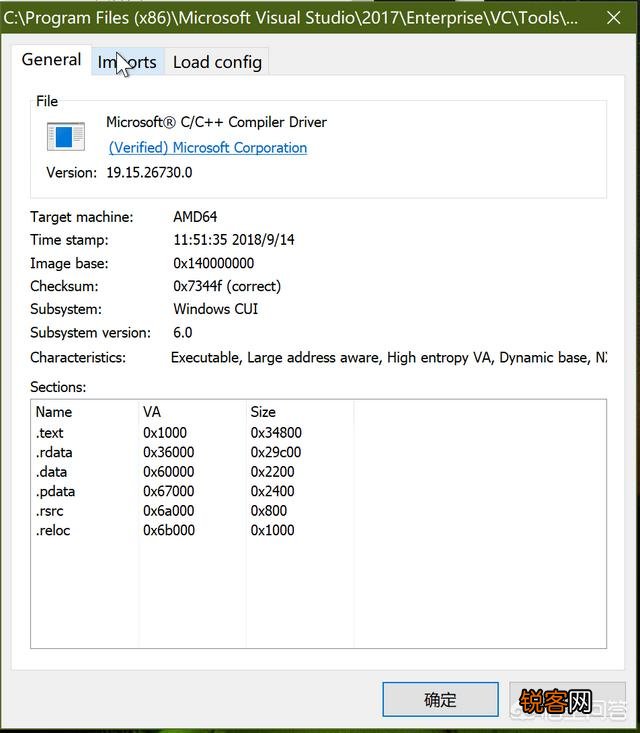Select the .rsrc section row
Image resolution: width=640 pixels, height=733 pixels.
coord(318,510)
